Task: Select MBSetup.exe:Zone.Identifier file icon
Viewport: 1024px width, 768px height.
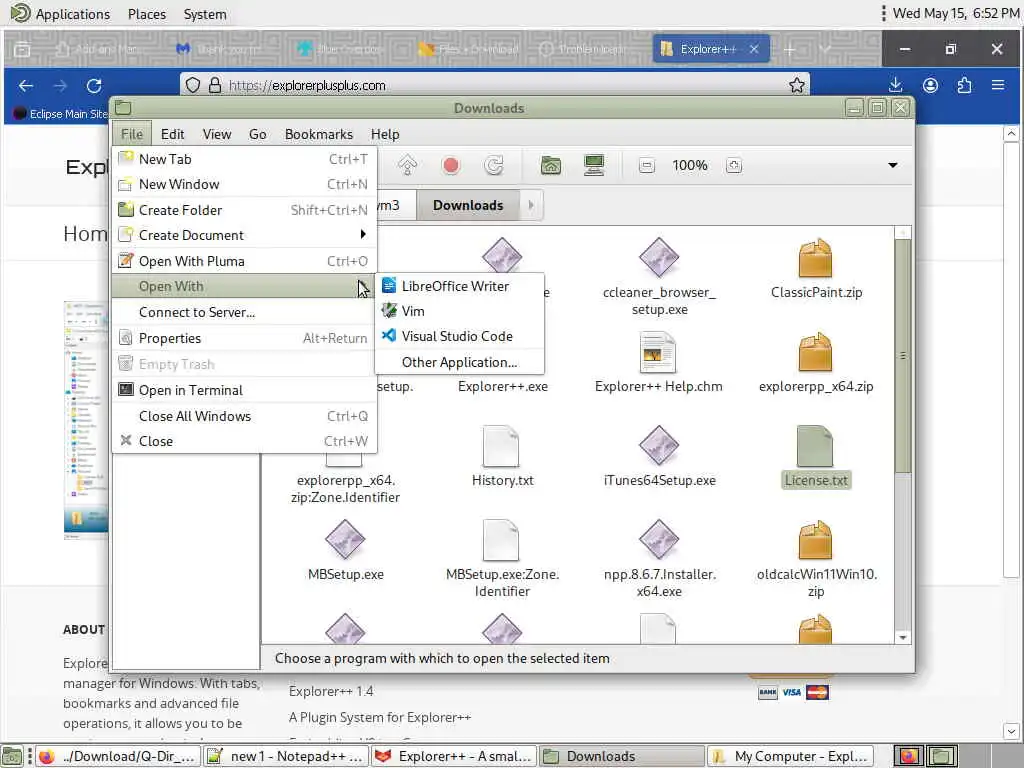Action: (x=501, y=540)
